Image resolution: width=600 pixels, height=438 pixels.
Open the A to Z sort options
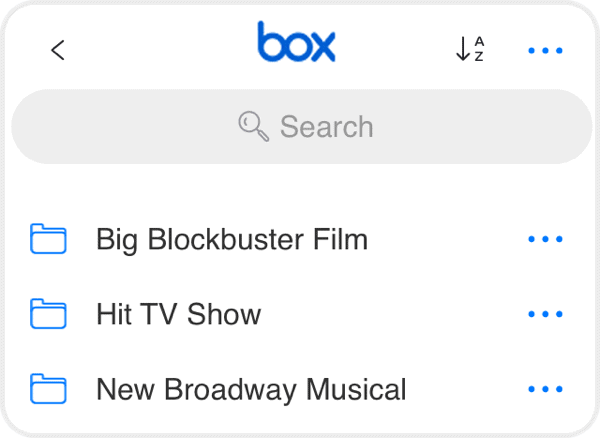tap(470, 49)
